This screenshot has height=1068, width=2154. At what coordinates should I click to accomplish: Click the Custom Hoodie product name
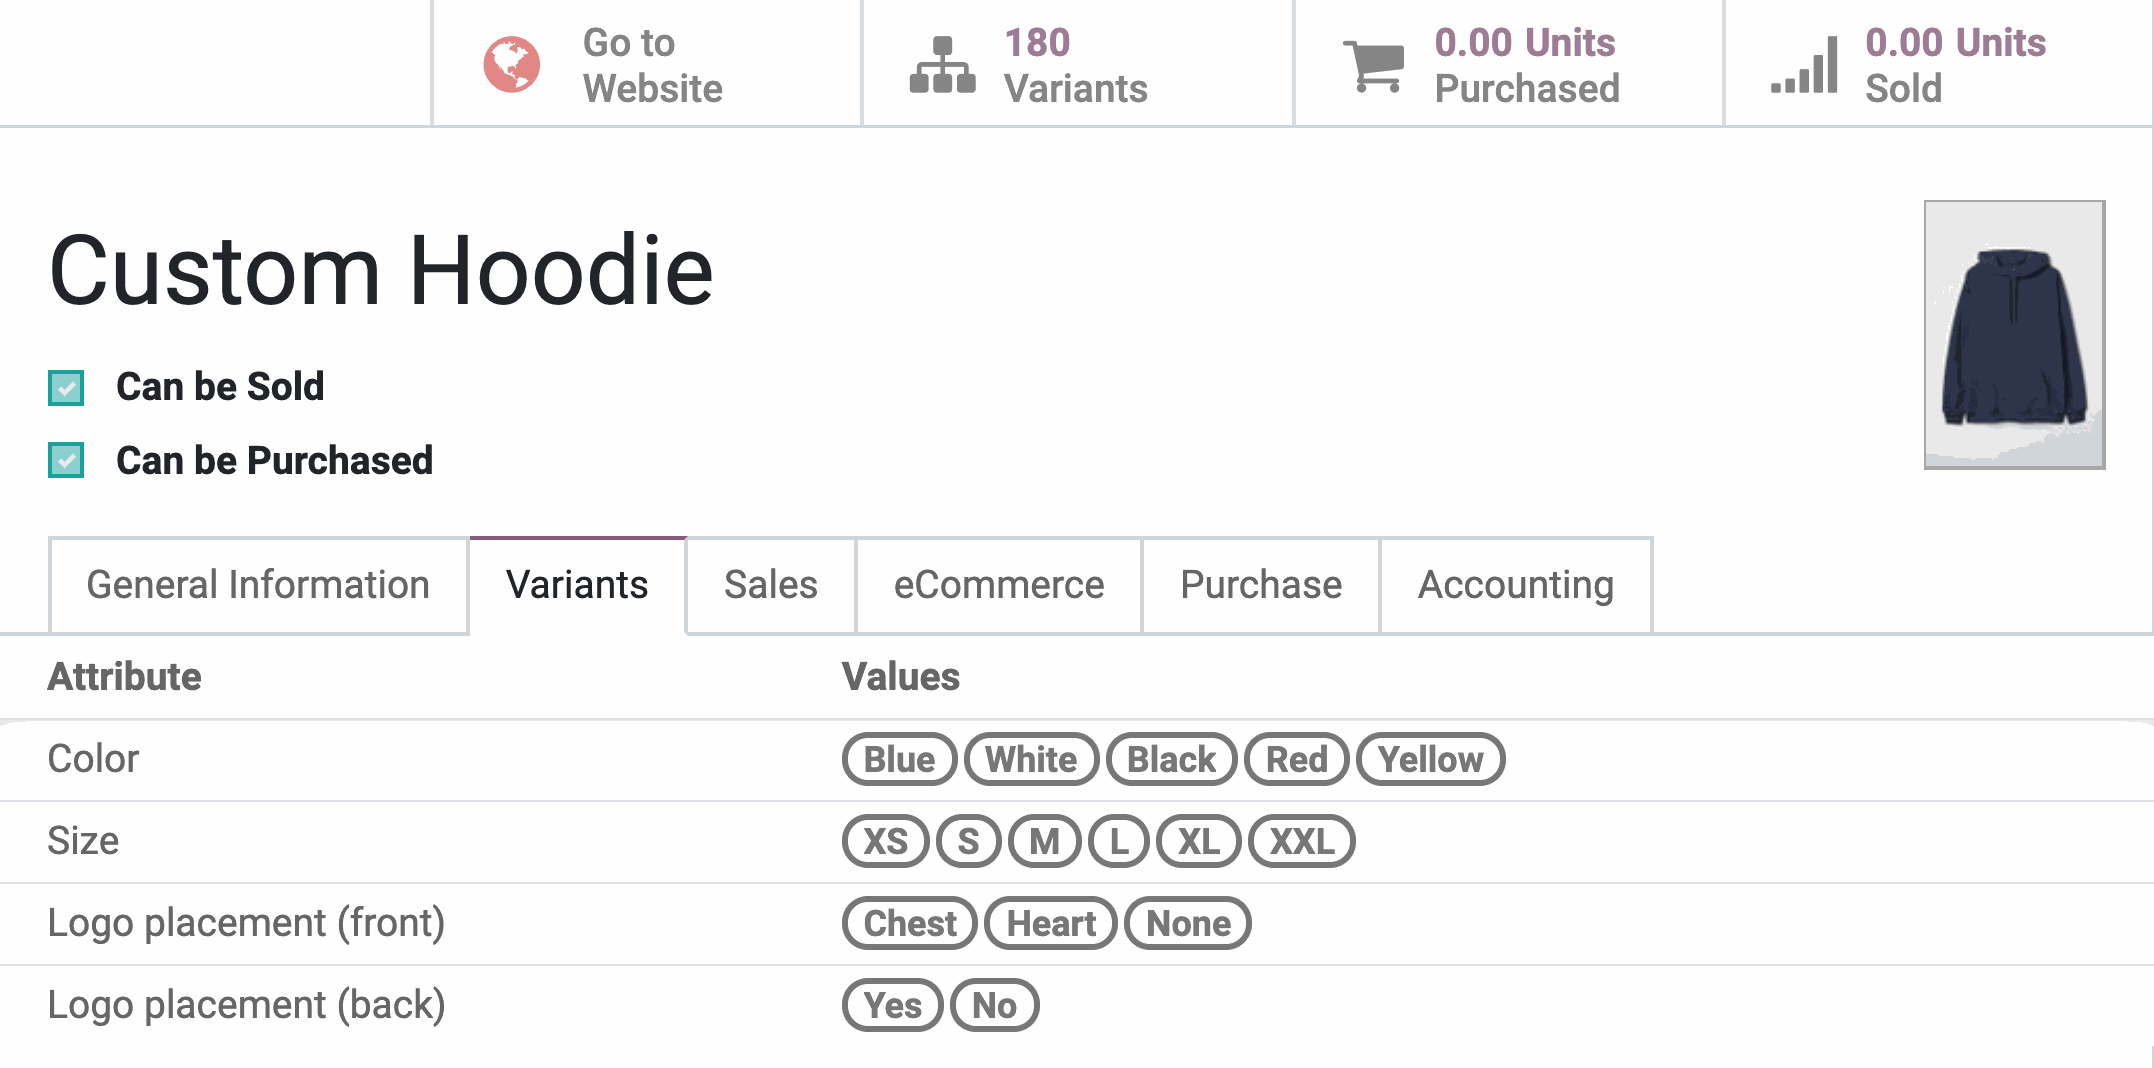(381, 270)
